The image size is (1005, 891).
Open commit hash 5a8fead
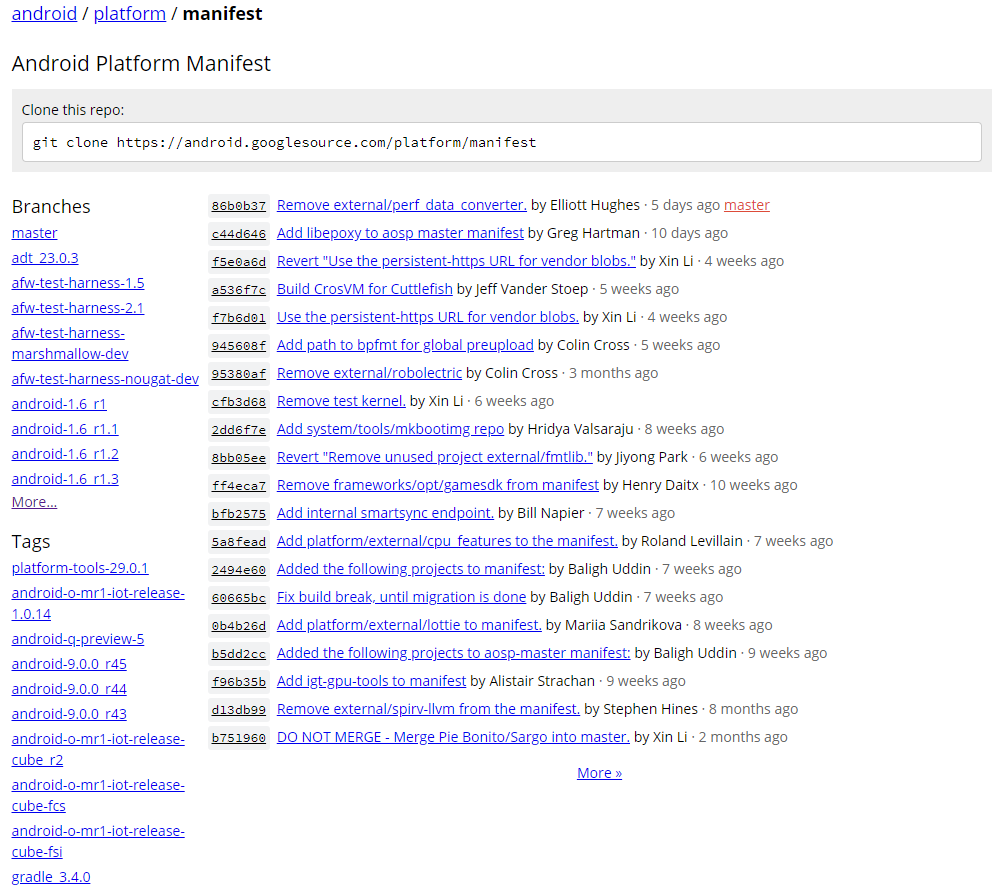[238, 542]
